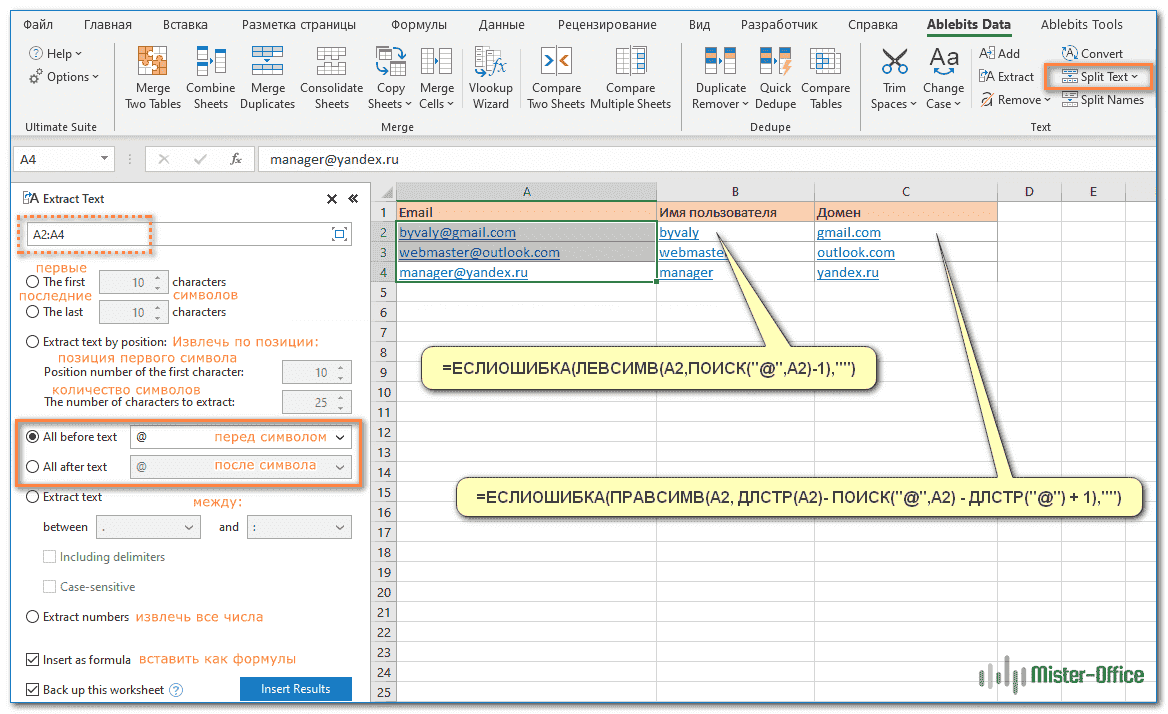The height and width of the screenshot is (714, 1168).
Task: Open the Trim Spaces tool
Action: pyautogui.click(x=894, y=63)
